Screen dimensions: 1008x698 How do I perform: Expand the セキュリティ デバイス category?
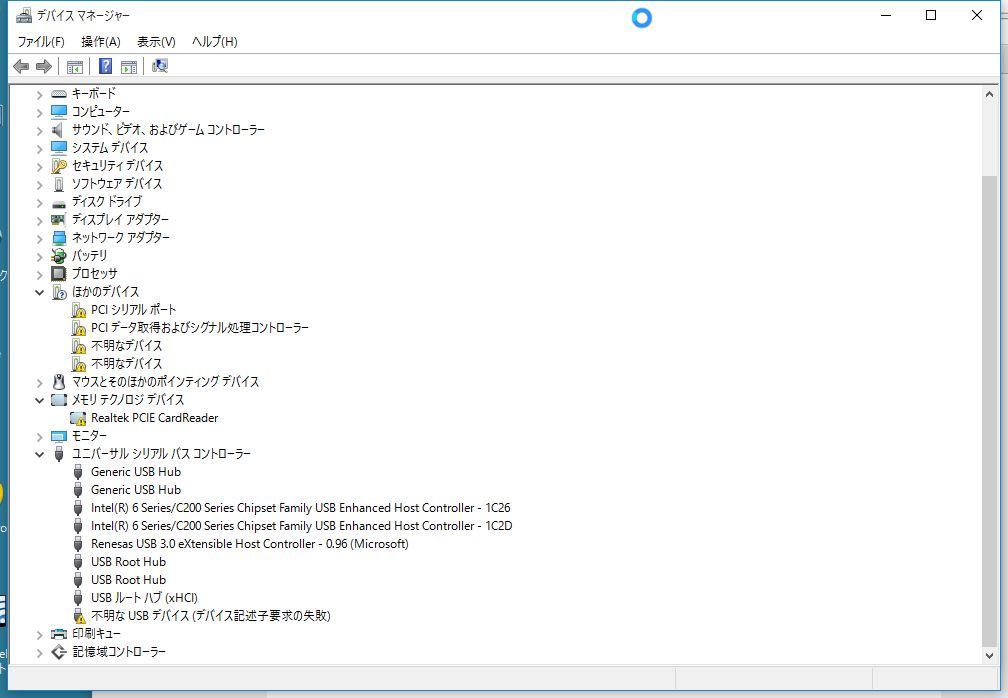tap(39, 166)
